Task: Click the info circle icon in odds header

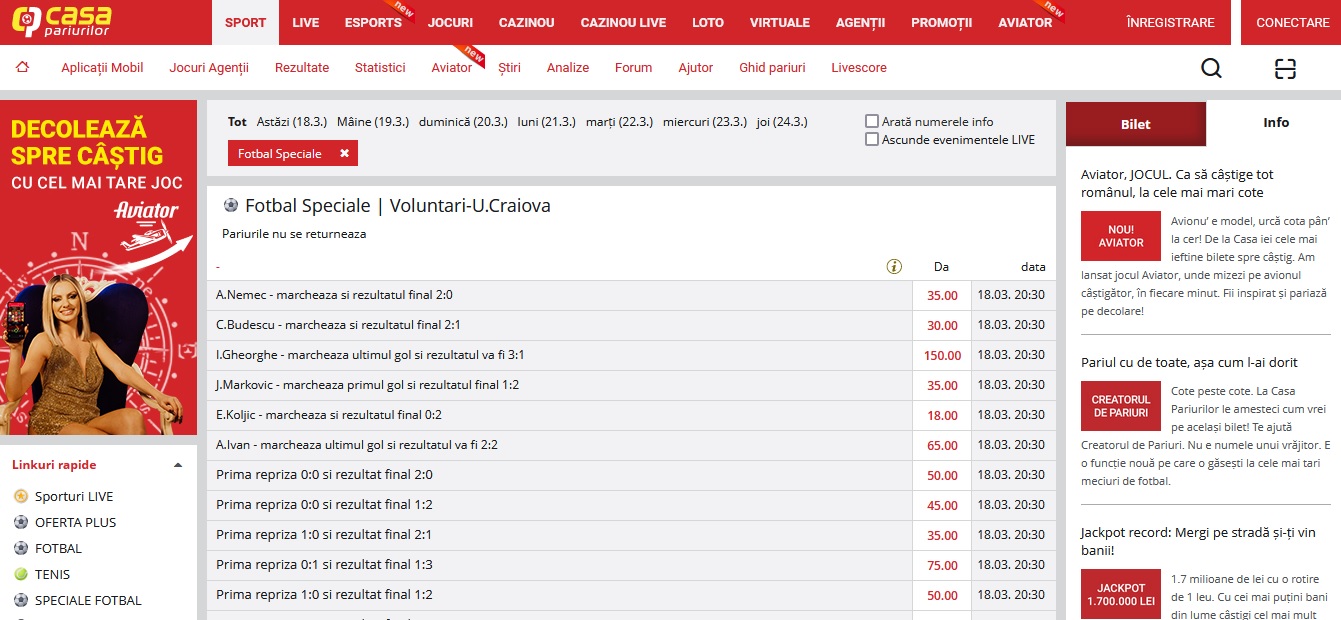Action: [x=894, y=267]
